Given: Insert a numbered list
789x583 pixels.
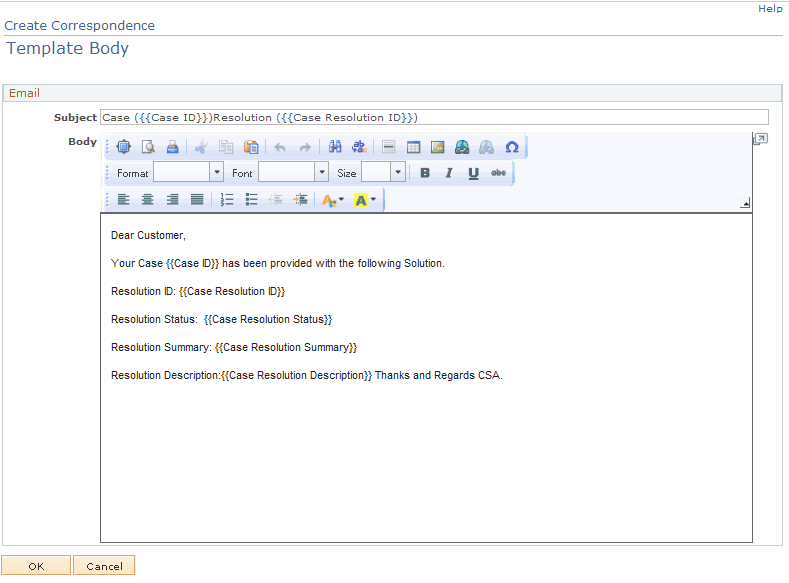Looking at the screenshot, I should tap(226, 200).
